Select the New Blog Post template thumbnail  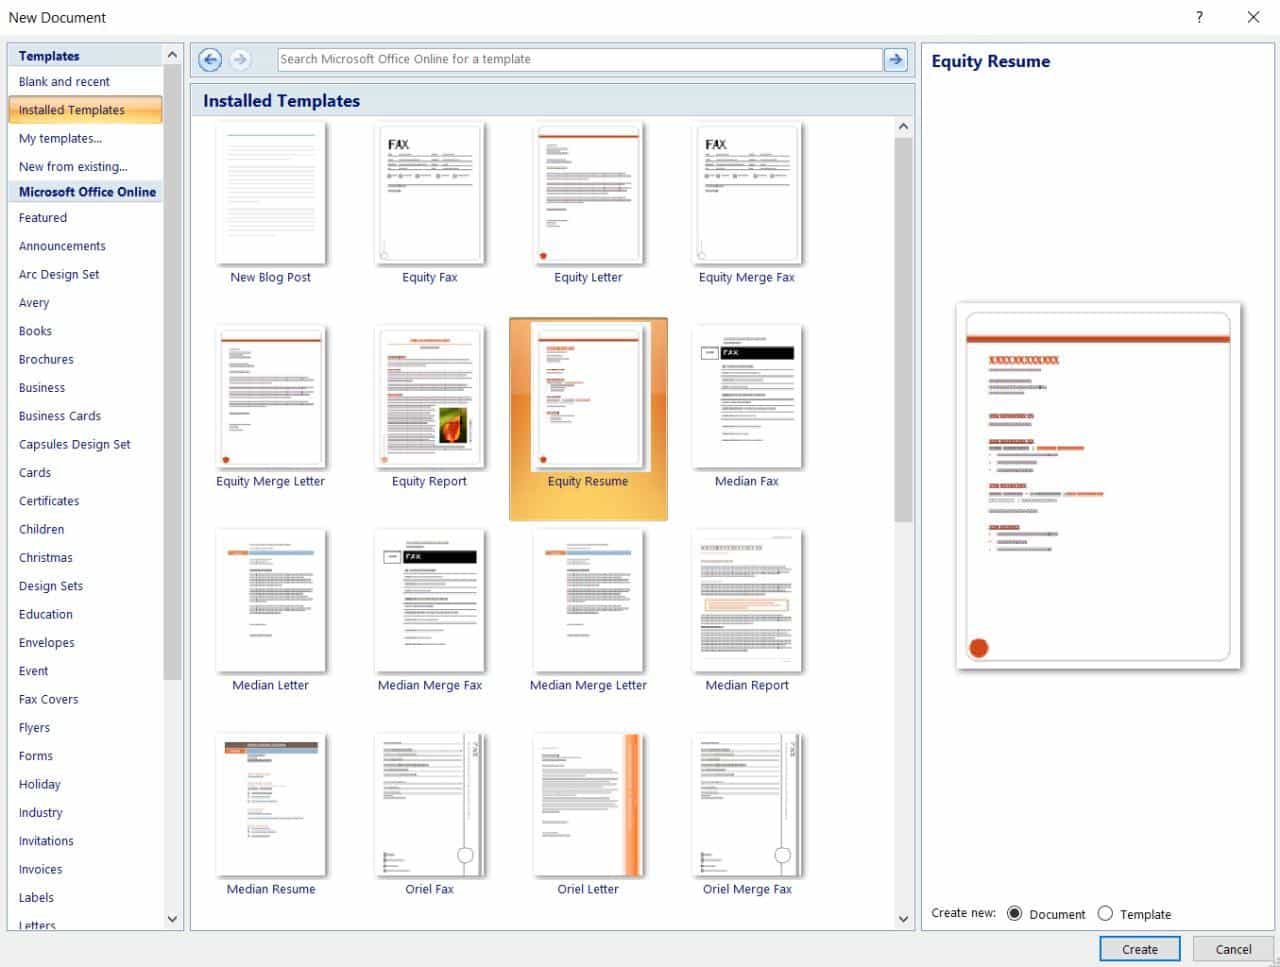[271, 194]
